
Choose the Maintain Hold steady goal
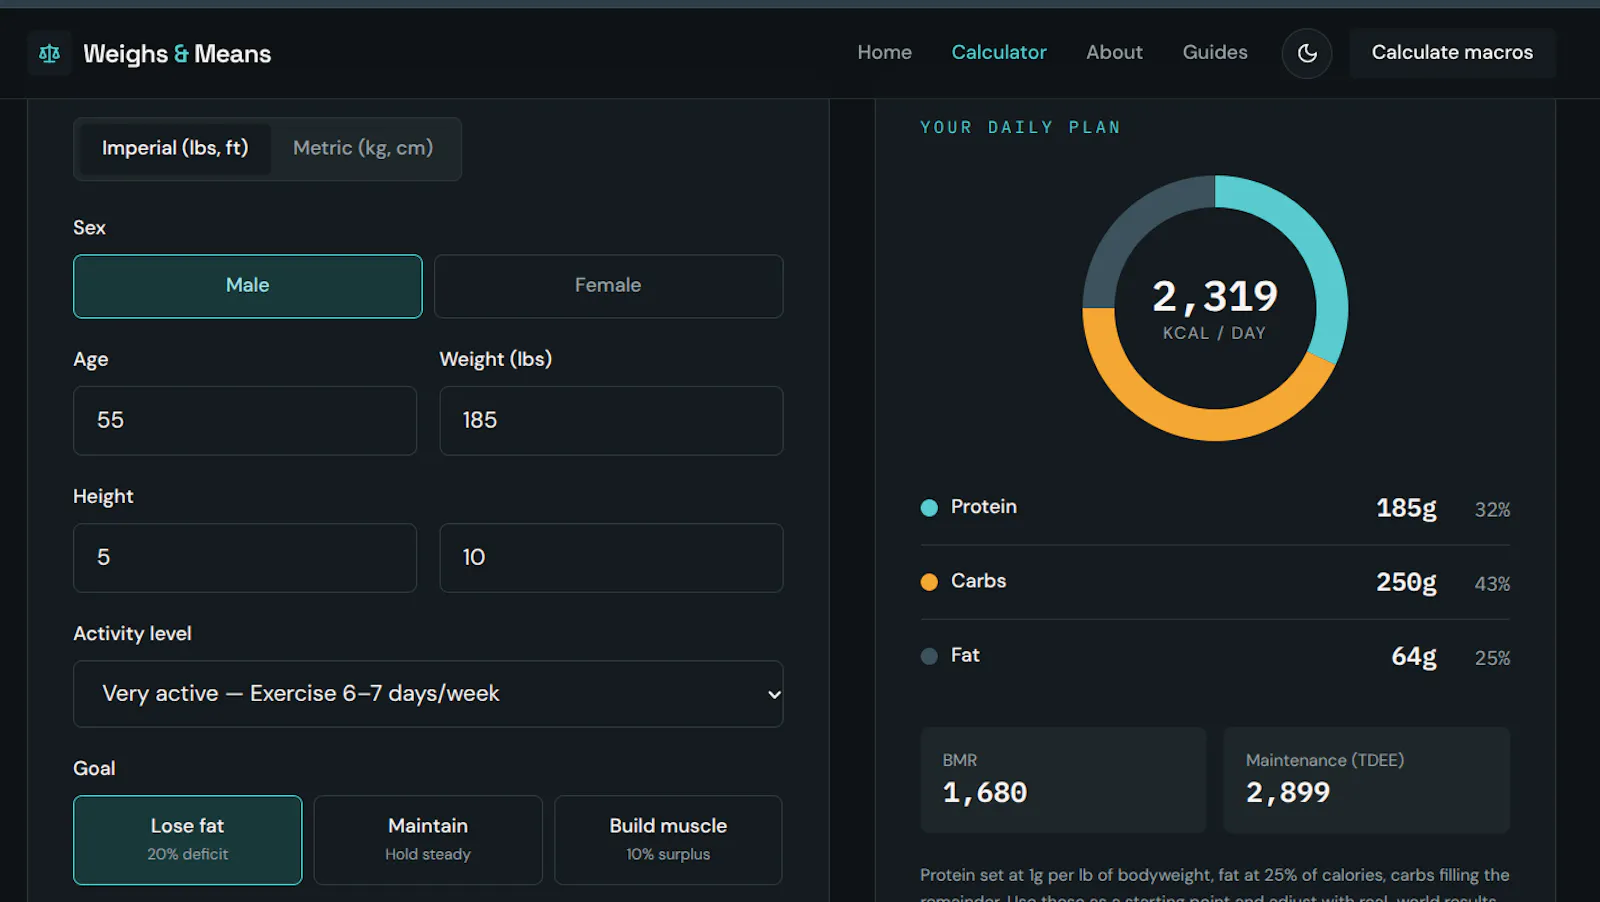[x=428, y=840]
